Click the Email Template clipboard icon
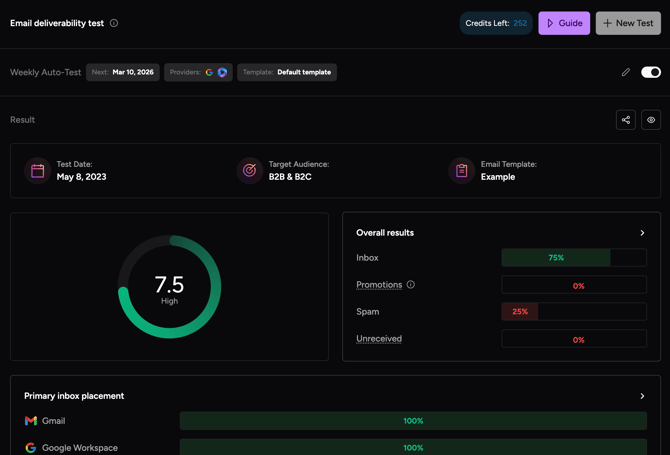Image resolution: width=670 pixels, height=455 pixels. click(462, 171)
